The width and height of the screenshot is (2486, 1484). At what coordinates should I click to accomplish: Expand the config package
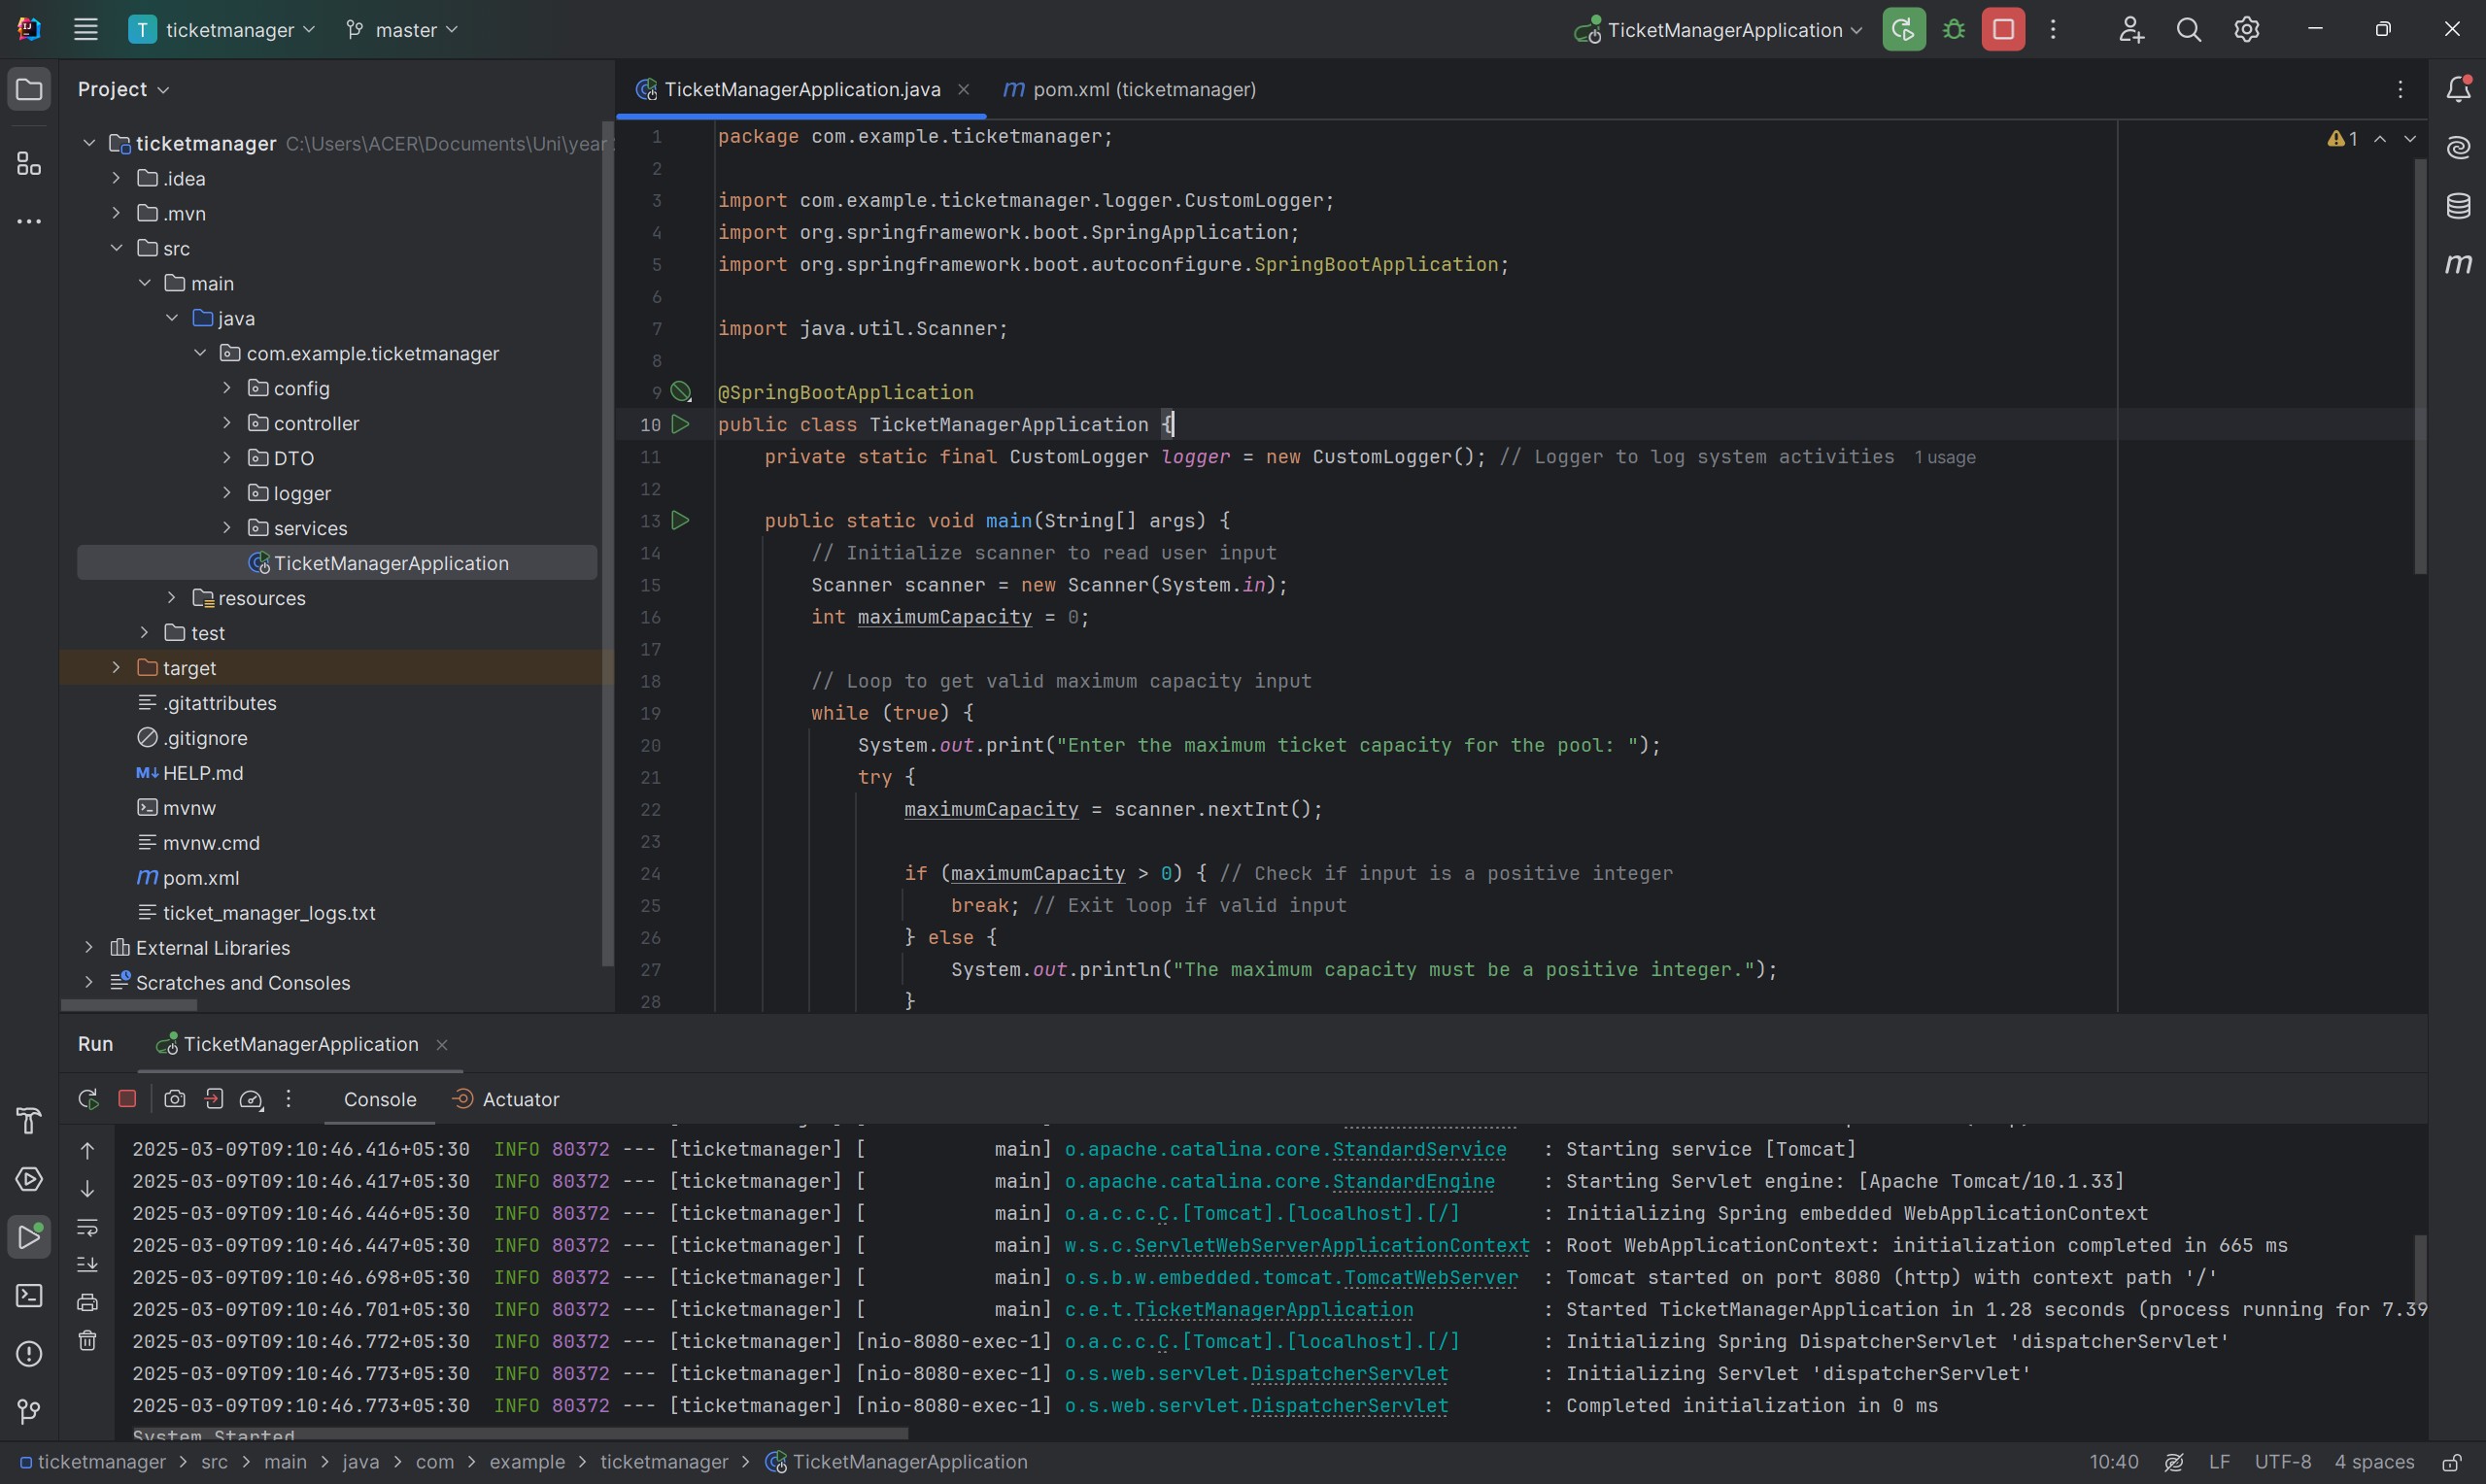click(227, 388)
